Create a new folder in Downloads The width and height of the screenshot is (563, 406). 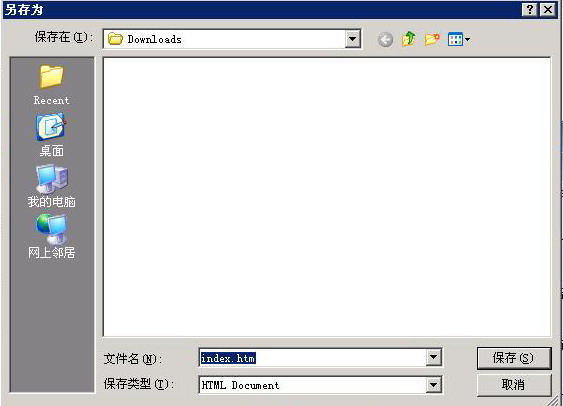click(432, 39)
